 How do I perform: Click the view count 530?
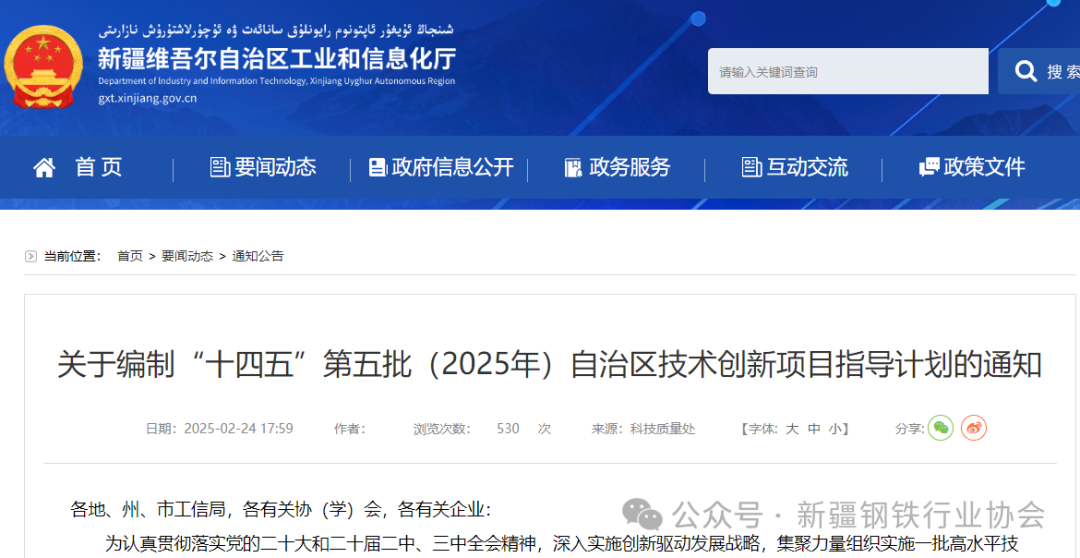(508, 428)
